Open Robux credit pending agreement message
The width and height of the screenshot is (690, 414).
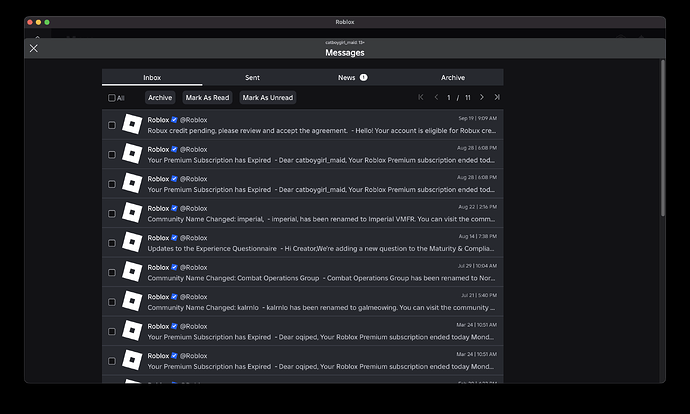coord(303,125)
